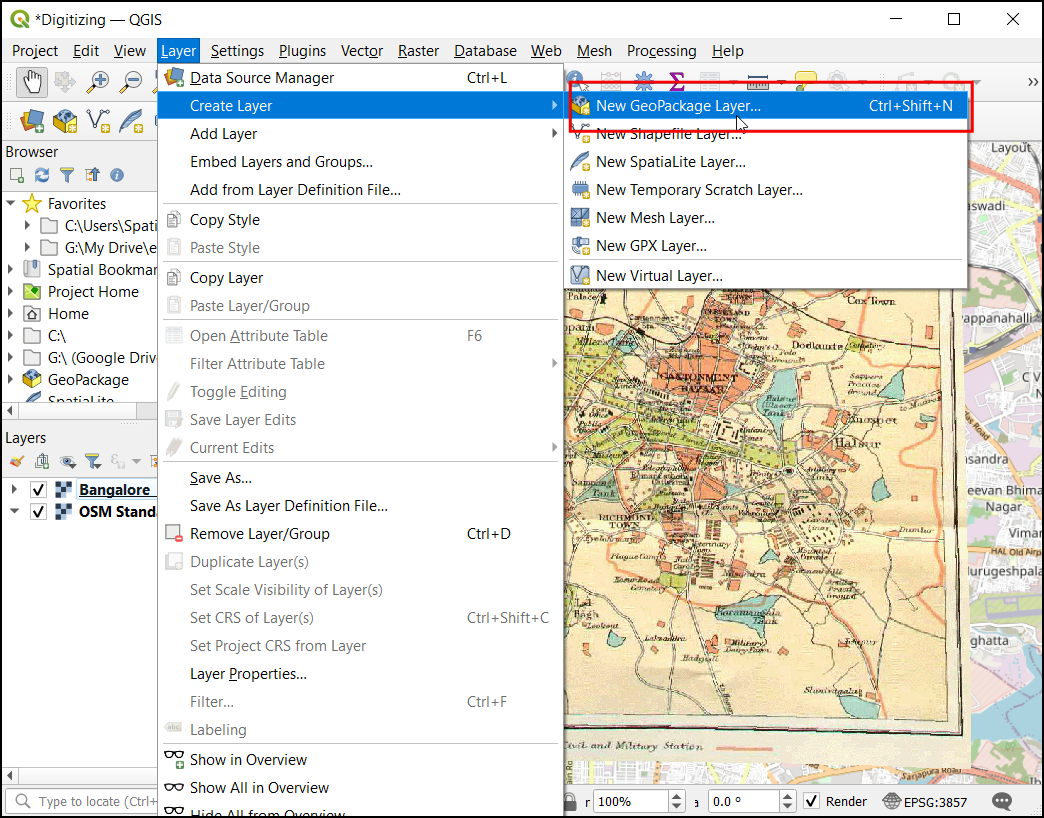Screen dimensions: 1044x818
Task: Choose New Shapefile Layer from submenu
Action: pyautogui.click(x=766, y=134)
